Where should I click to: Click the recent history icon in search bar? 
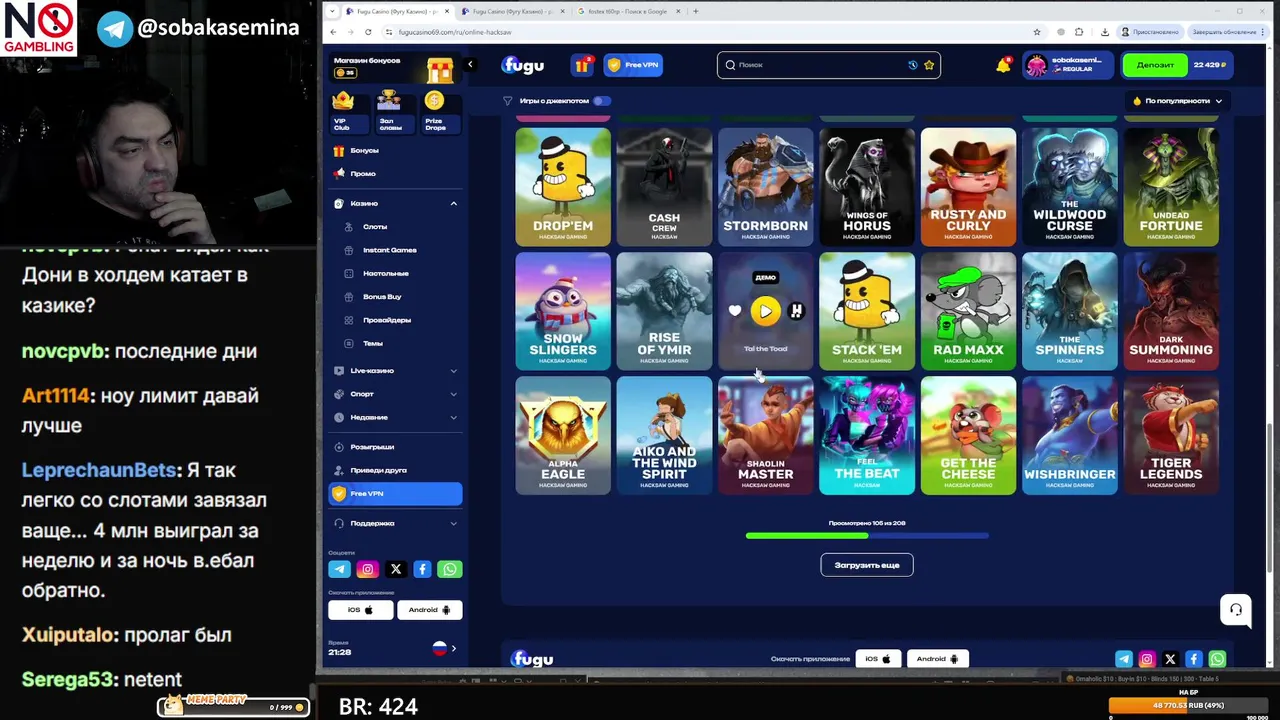[913, 65]
